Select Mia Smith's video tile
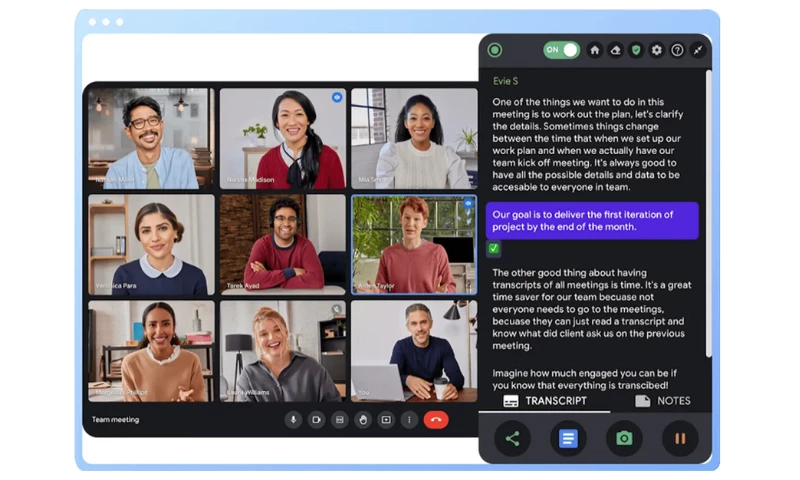 [x=414, y=139]
